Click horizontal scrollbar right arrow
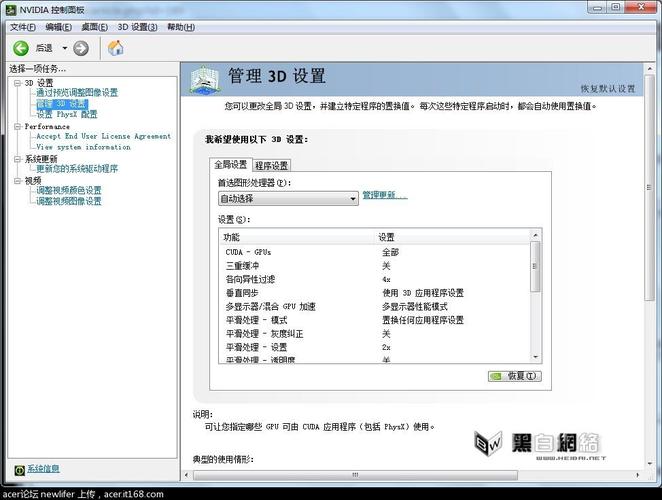Screen dimensions: 662x500 click(x=638, y=475)
